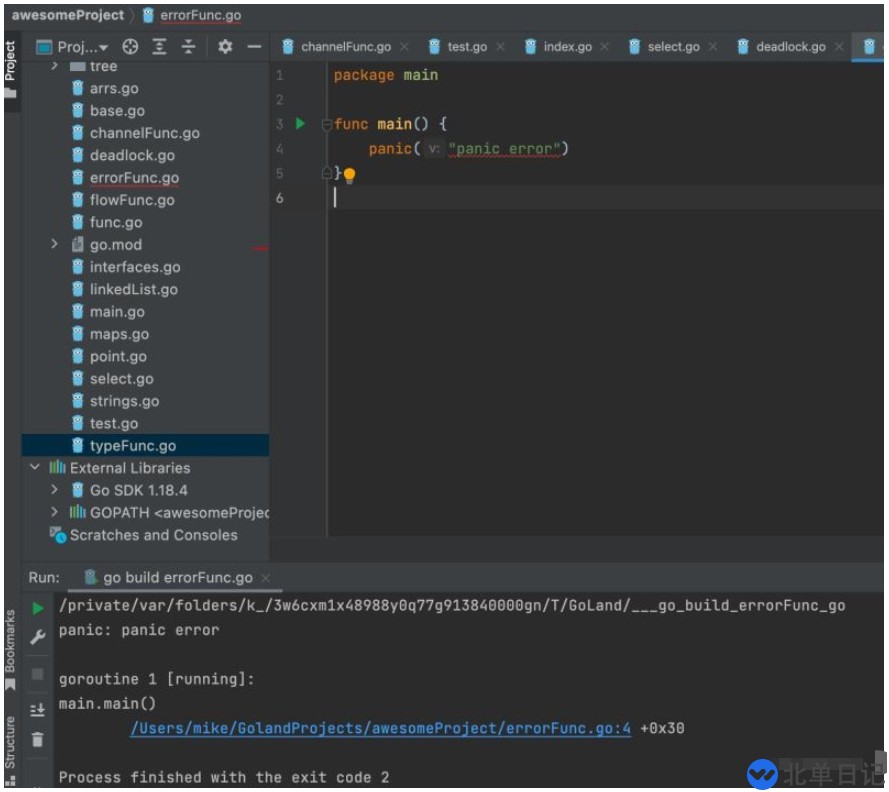Click the wrench icon in Run panel
The height and width of the screenshot is (792, 889).
(38, 637)
